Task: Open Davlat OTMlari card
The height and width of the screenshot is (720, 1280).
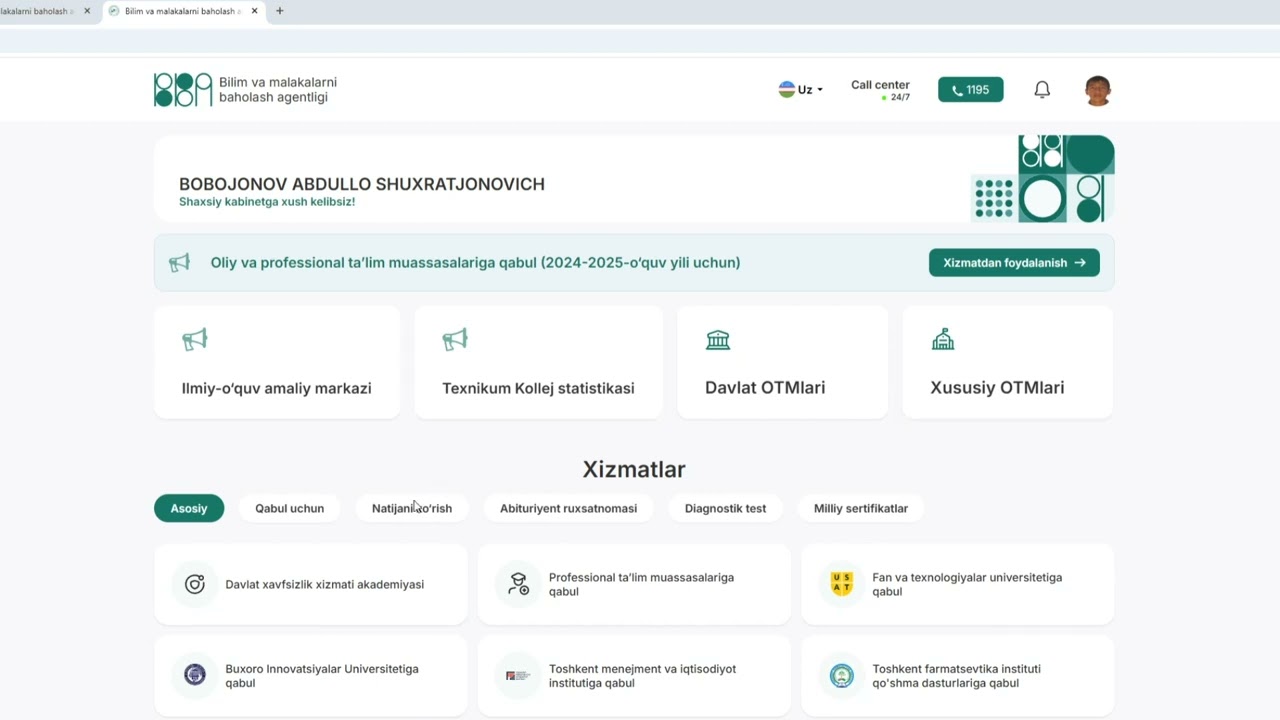Action: pyautogui.click(x=782, y=362)
